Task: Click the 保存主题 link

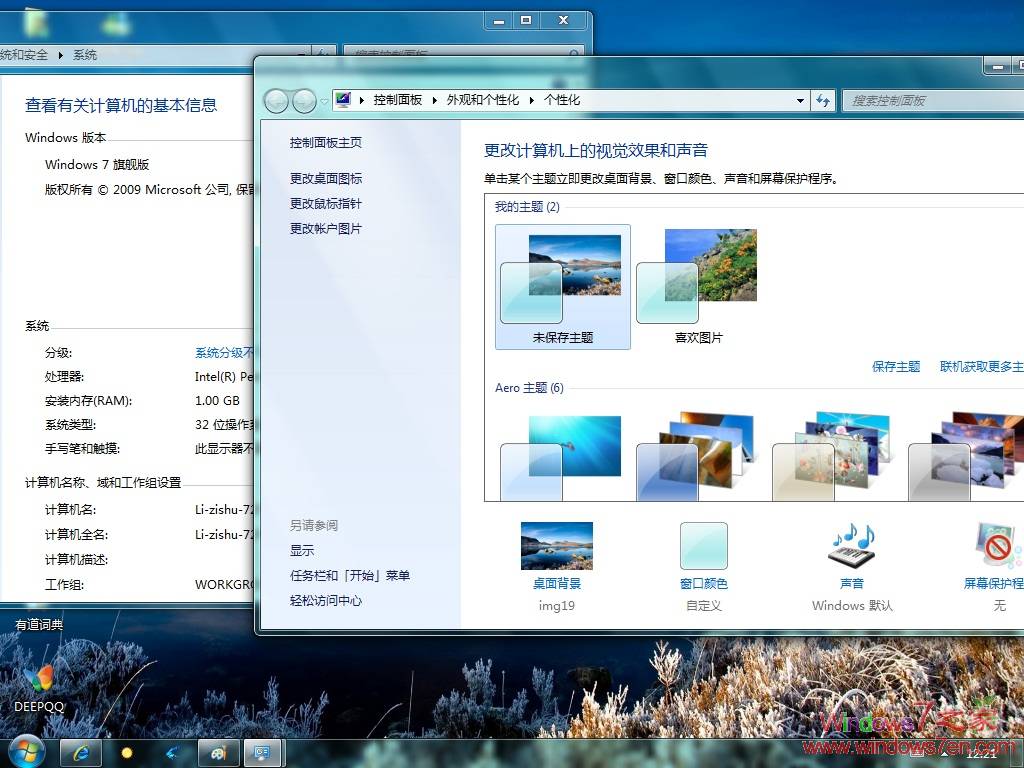Action: 896,367
